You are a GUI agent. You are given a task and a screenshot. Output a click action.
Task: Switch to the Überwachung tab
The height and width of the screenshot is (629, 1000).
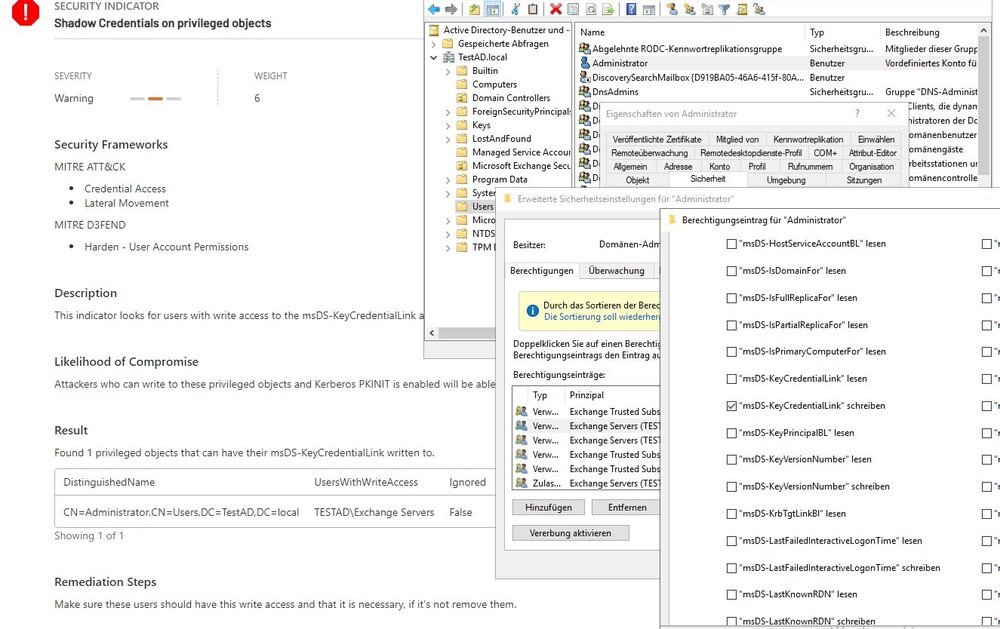tap(616, 271)
